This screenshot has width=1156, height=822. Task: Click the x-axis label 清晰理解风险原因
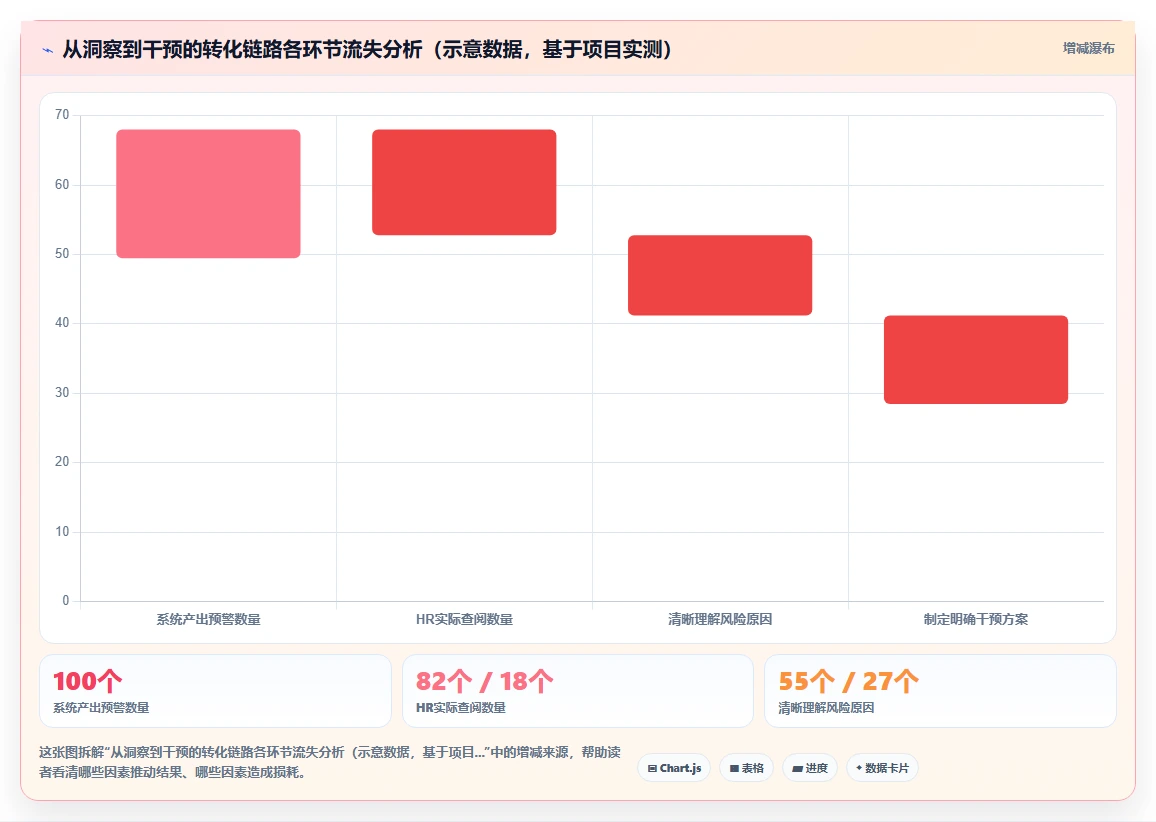(720, 619)
